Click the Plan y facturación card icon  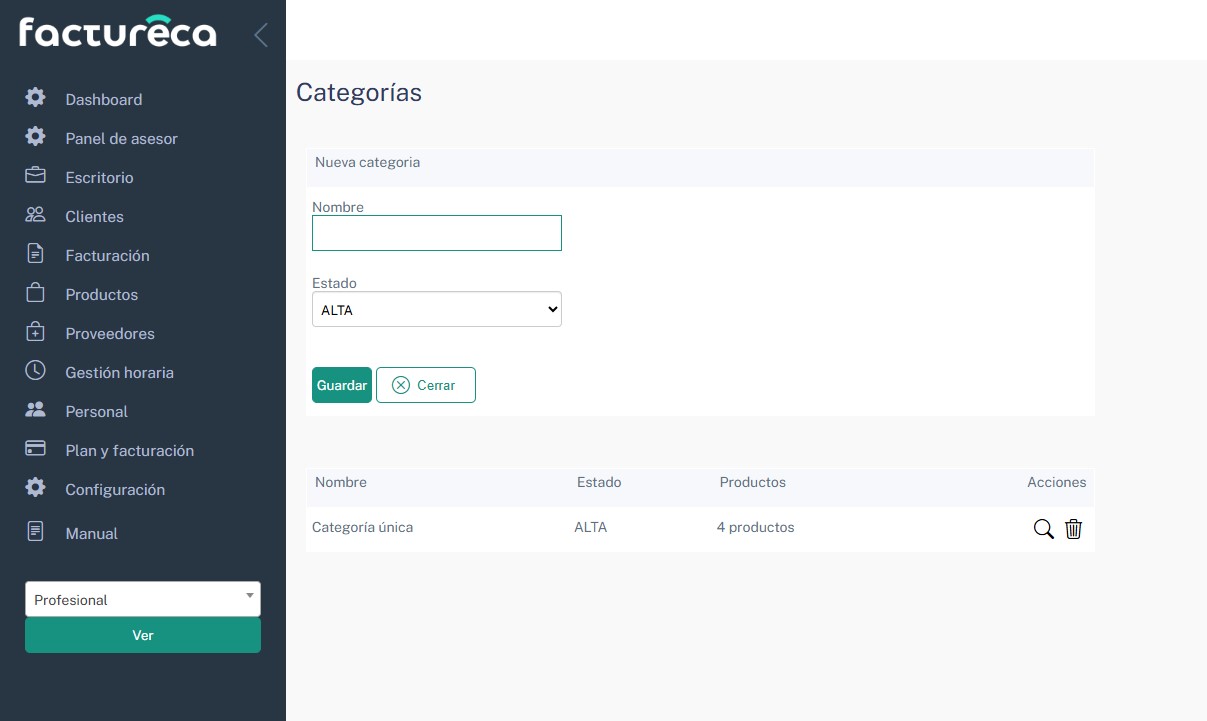click(35, 449)
